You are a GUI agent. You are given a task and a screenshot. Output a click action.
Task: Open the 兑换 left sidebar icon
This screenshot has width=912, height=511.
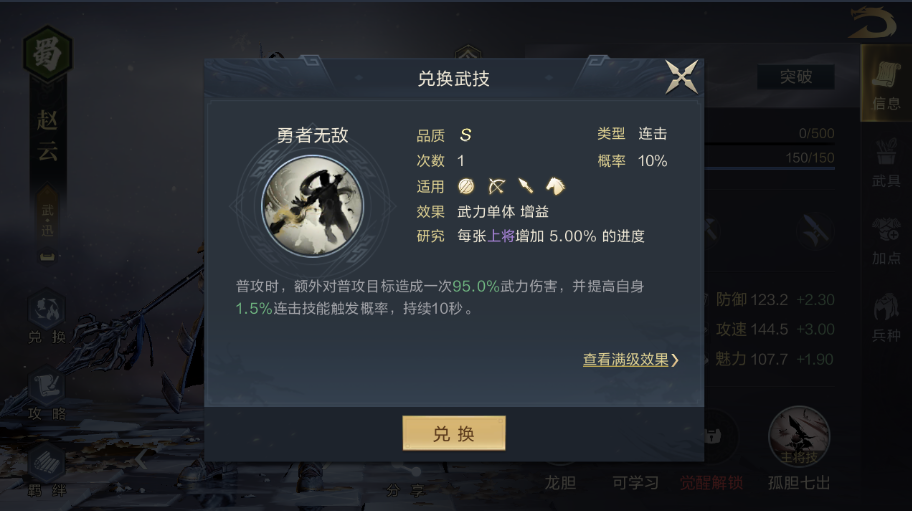pos(47,316)
